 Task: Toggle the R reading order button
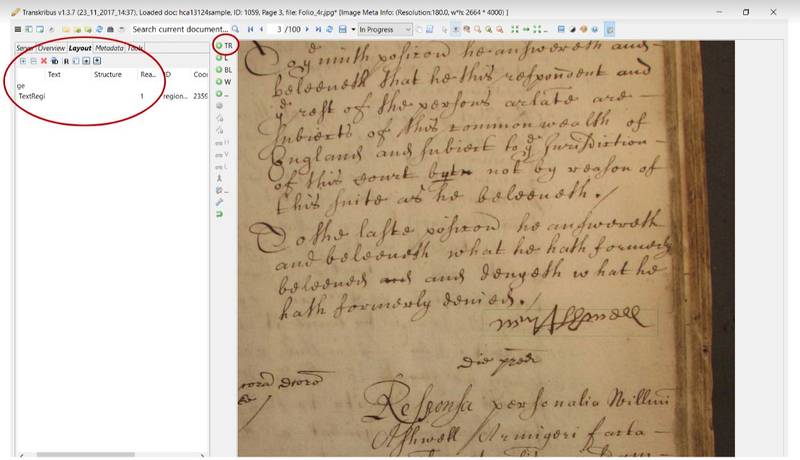66,61
